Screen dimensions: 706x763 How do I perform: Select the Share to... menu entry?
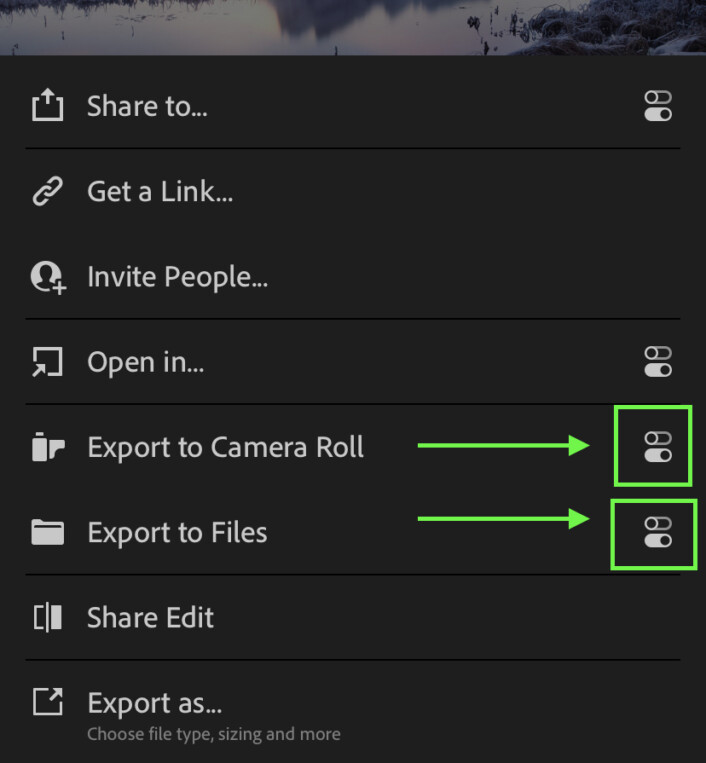tap(147, 106)
